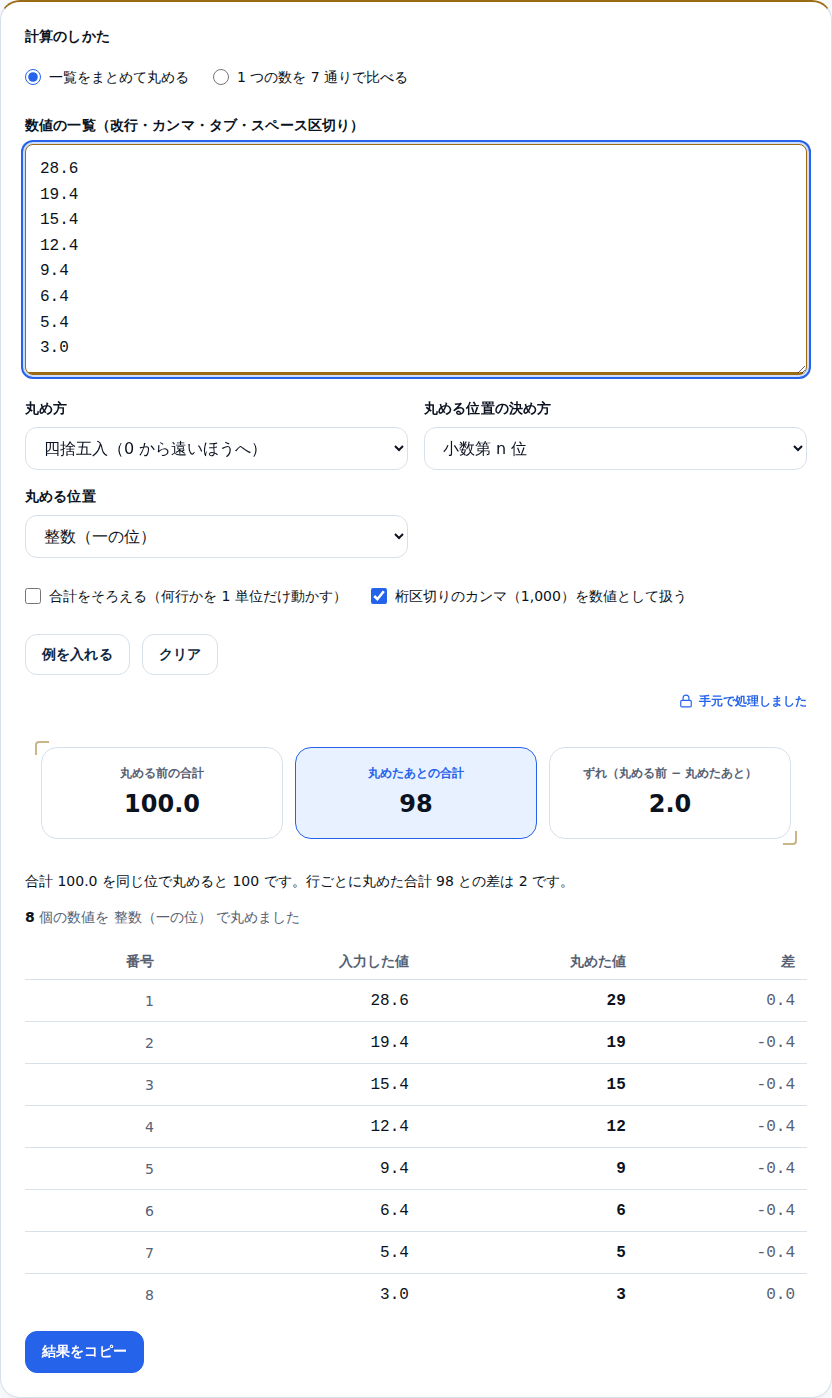Click the 差 column header
The height and width of the screenshot is (1398, 832).
point(788,962)
